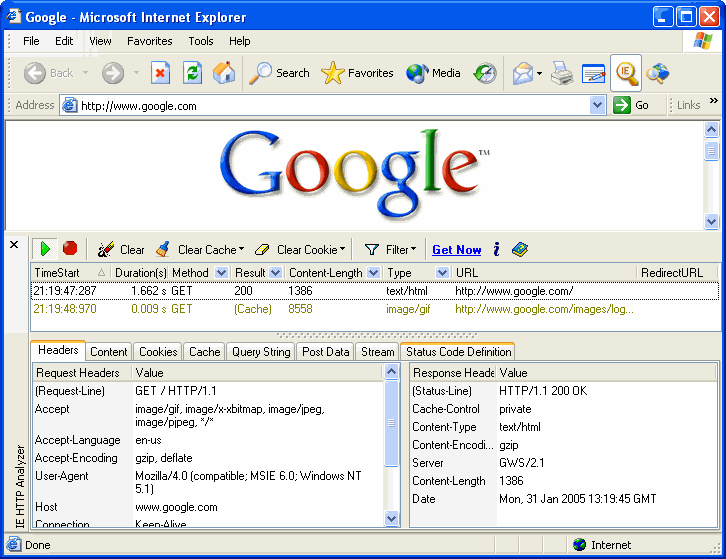Open the About info icon
This screenshot has height=559, width=726.
tap(496, 249)
